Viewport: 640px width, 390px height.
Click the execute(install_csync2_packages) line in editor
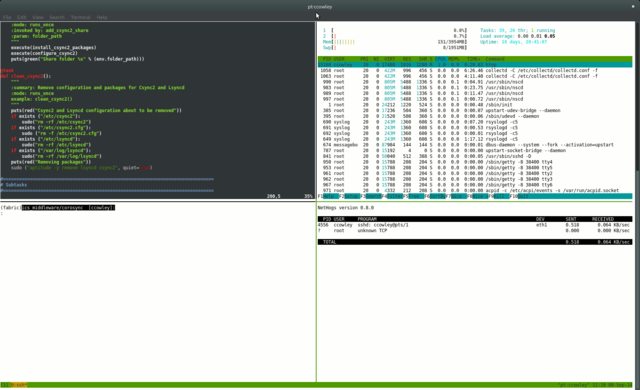pos(53,48)
